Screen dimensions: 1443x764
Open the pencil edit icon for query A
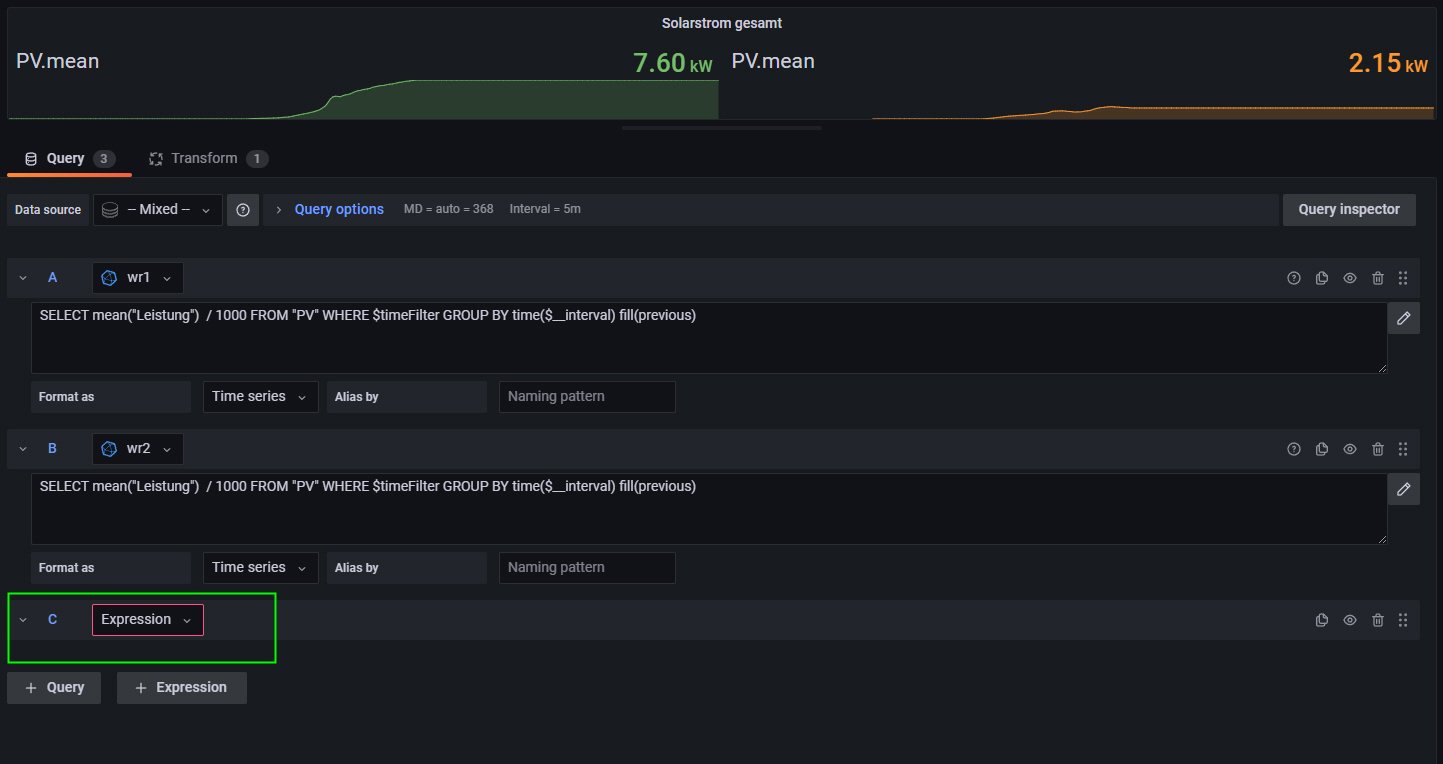(x=1403, y=318)
